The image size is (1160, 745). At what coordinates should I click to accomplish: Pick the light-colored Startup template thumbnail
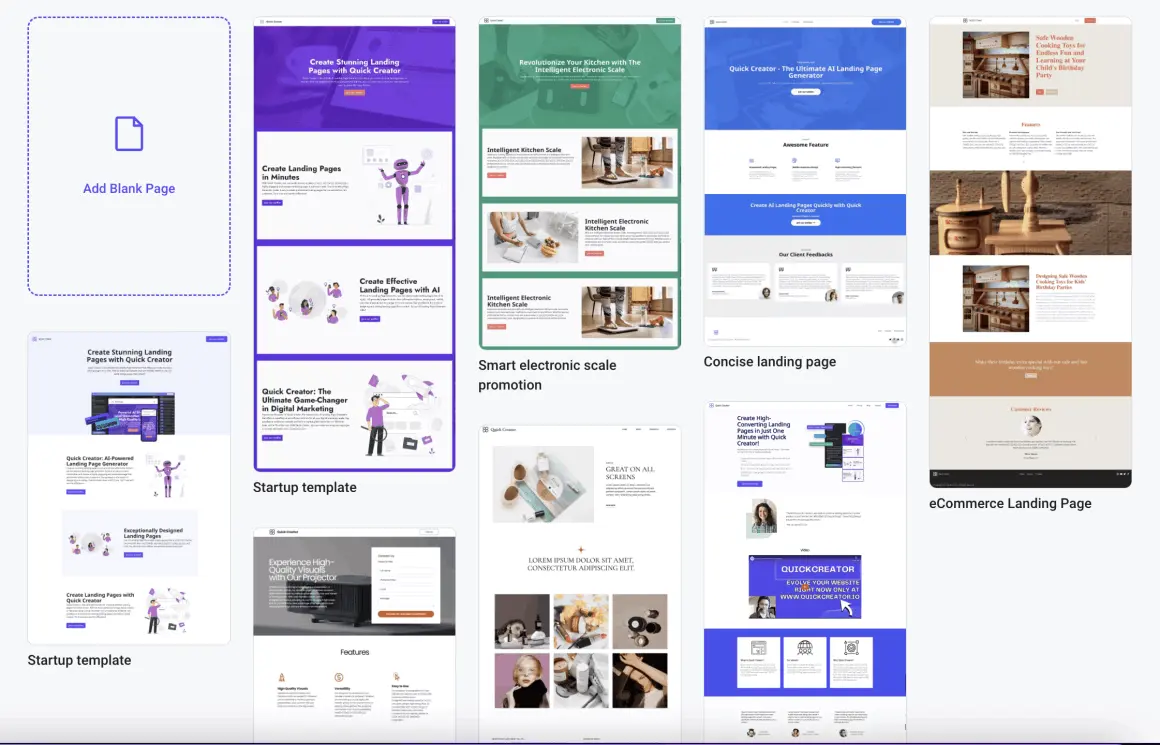pyautogui.click(x=129, y=488)
